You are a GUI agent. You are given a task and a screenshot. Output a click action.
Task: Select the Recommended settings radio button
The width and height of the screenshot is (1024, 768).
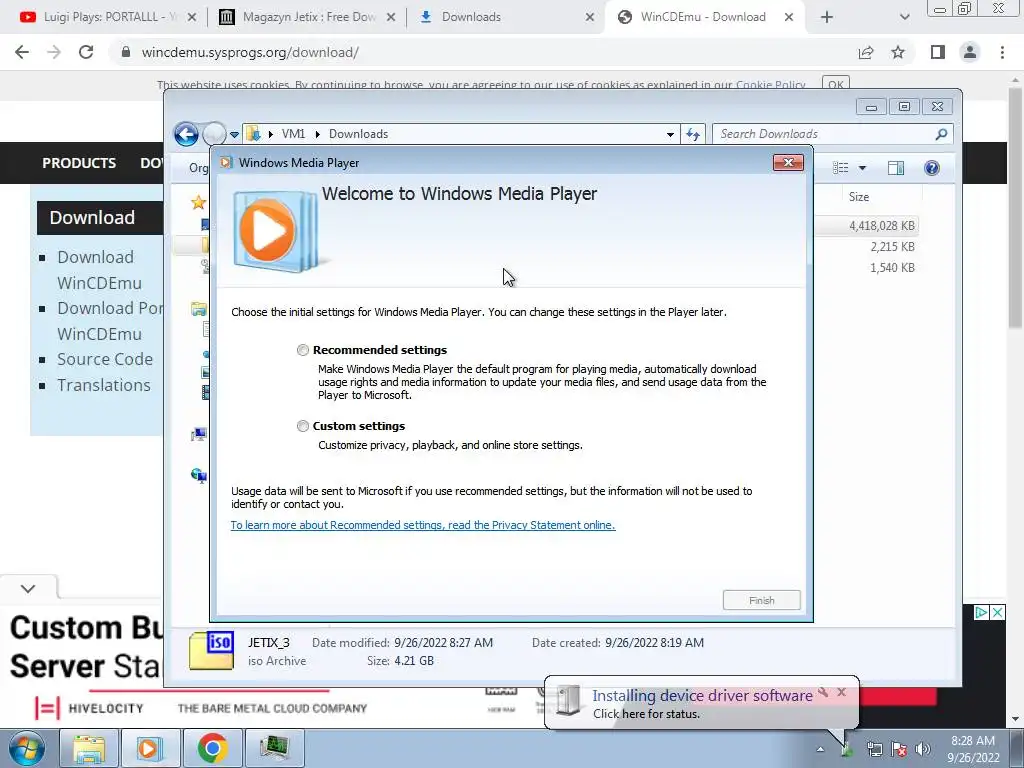302,350
